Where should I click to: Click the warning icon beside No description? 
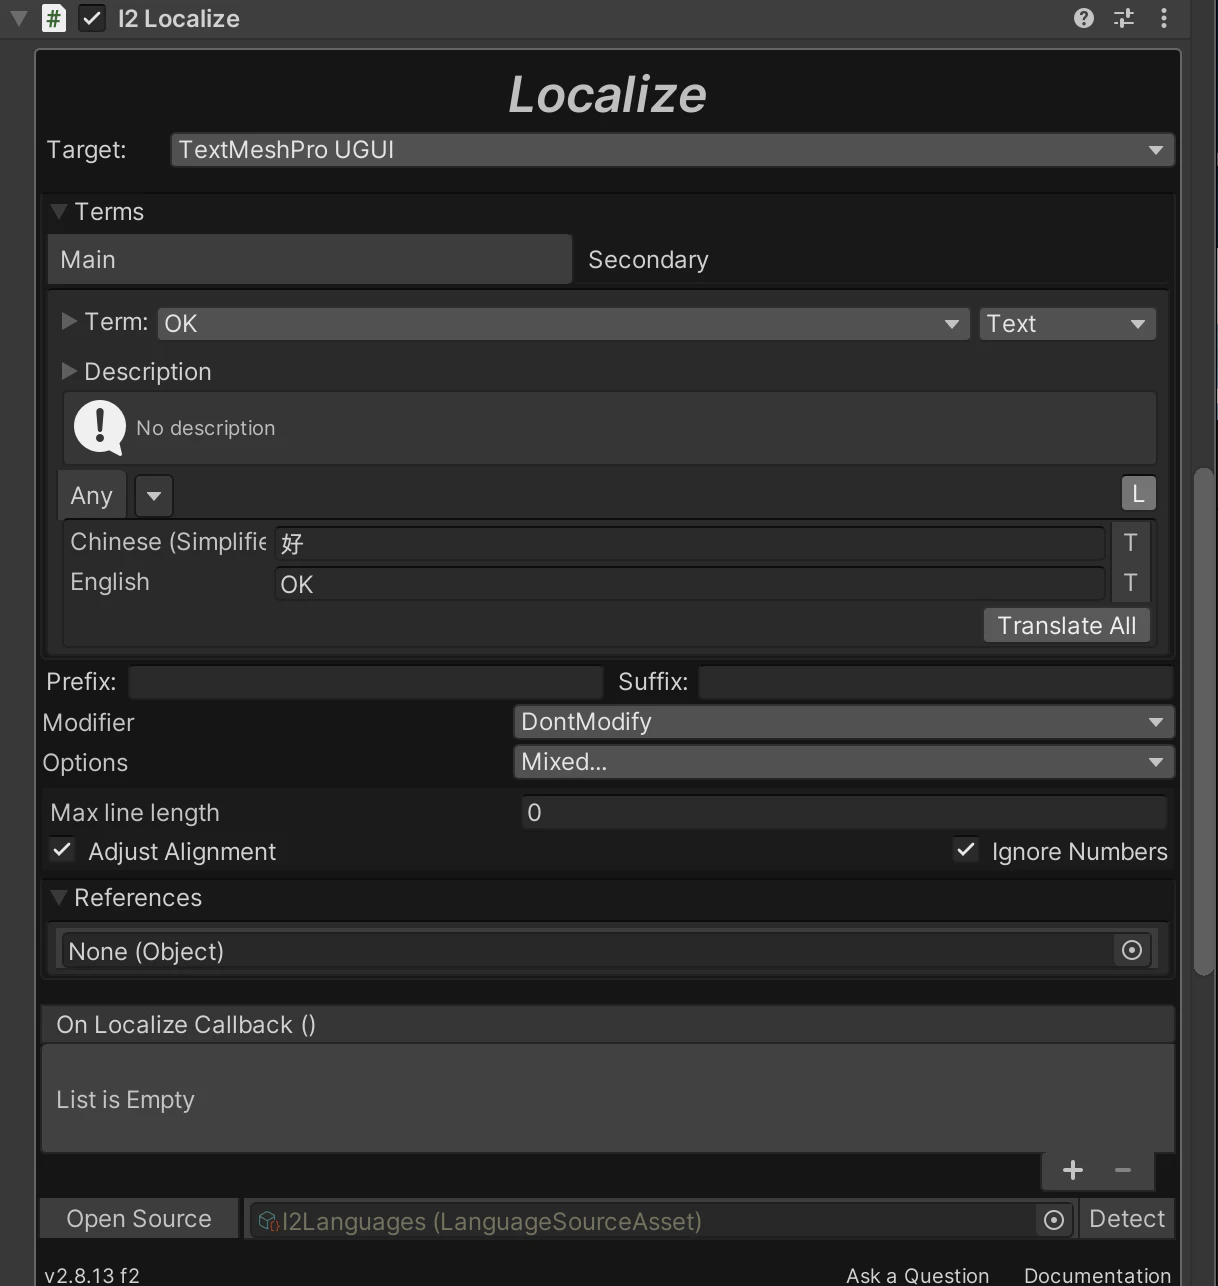[100, 427]
